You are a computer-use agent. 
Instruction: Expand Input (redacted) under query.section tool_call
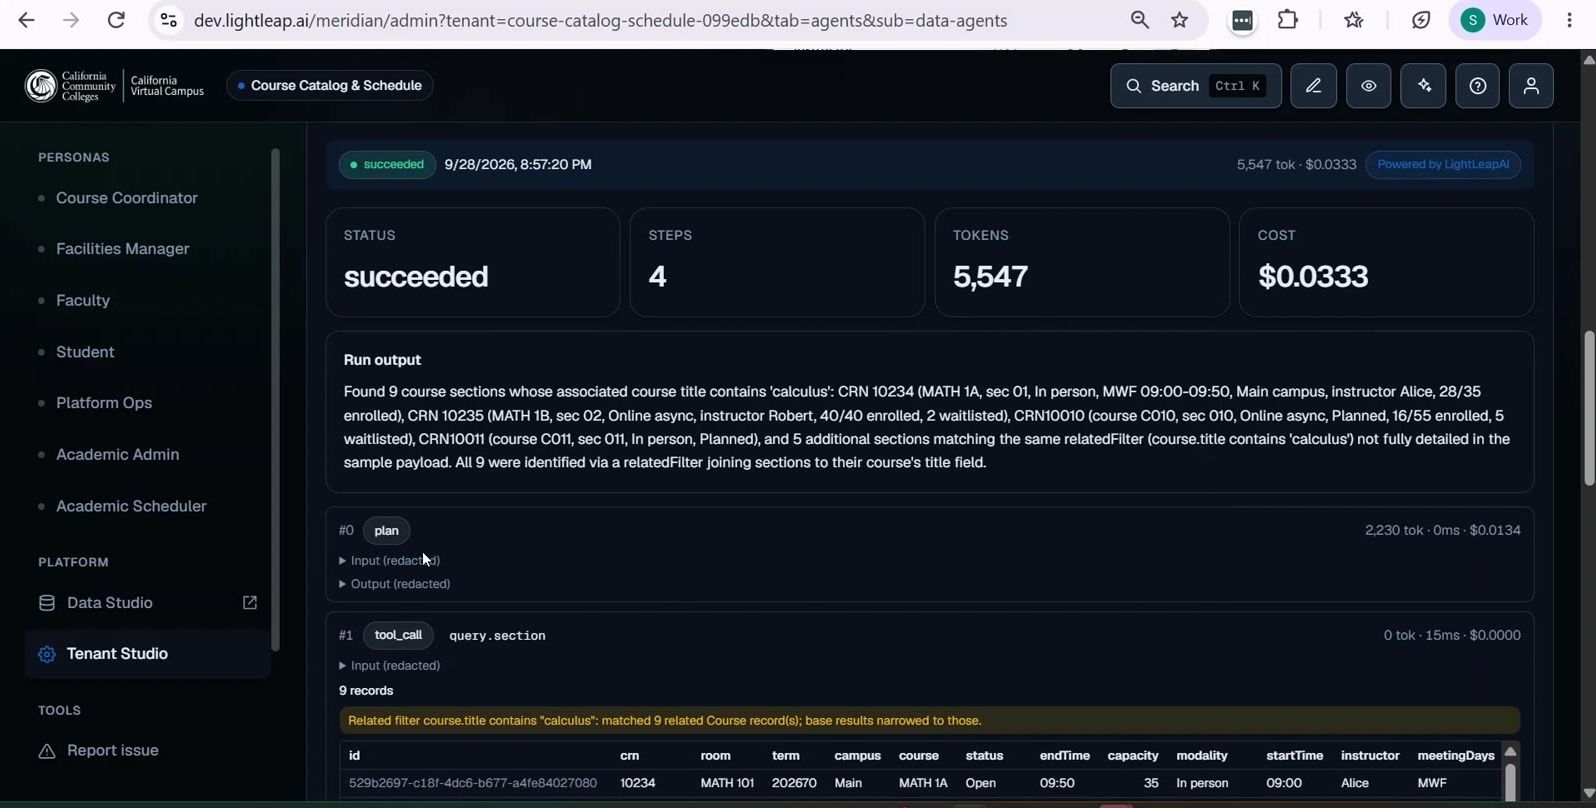pos(390,666)
